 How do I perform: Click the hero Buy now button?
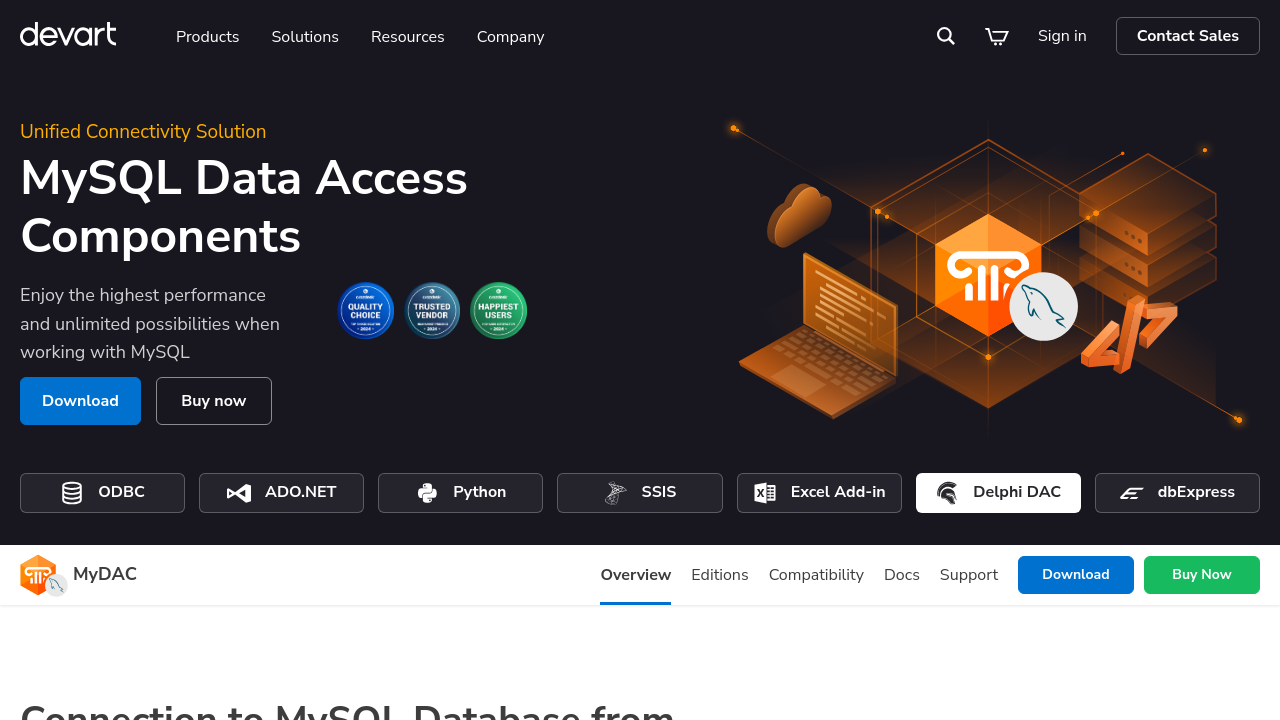point(214,401)
